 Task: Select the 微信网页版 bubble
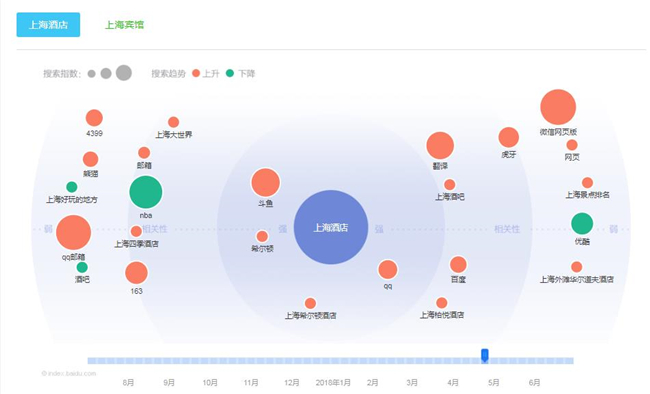tap(558, 107)
